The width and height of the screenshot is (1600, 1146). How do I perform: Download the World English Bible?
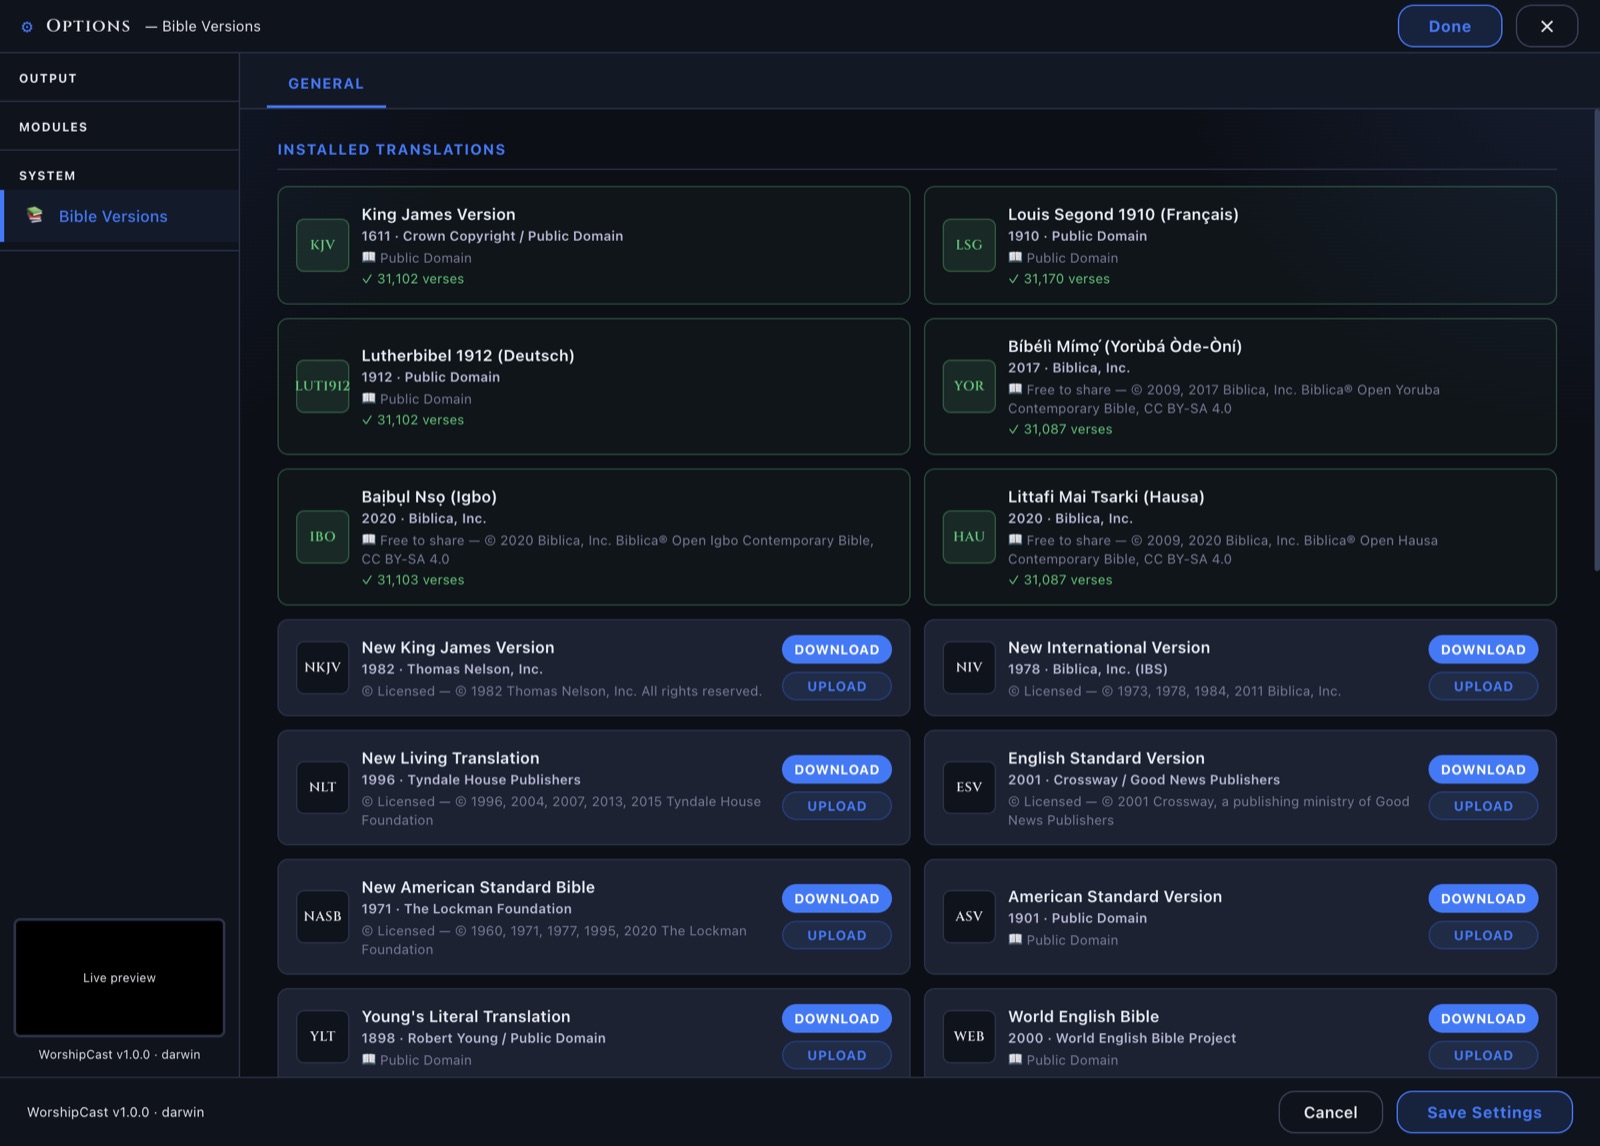pyautogui.click(x=1483, y=1019)
